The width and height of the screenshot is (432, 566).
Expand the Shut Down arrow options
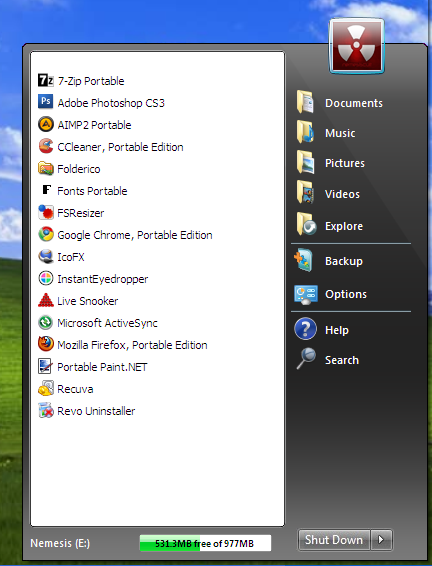coord(381,540)
